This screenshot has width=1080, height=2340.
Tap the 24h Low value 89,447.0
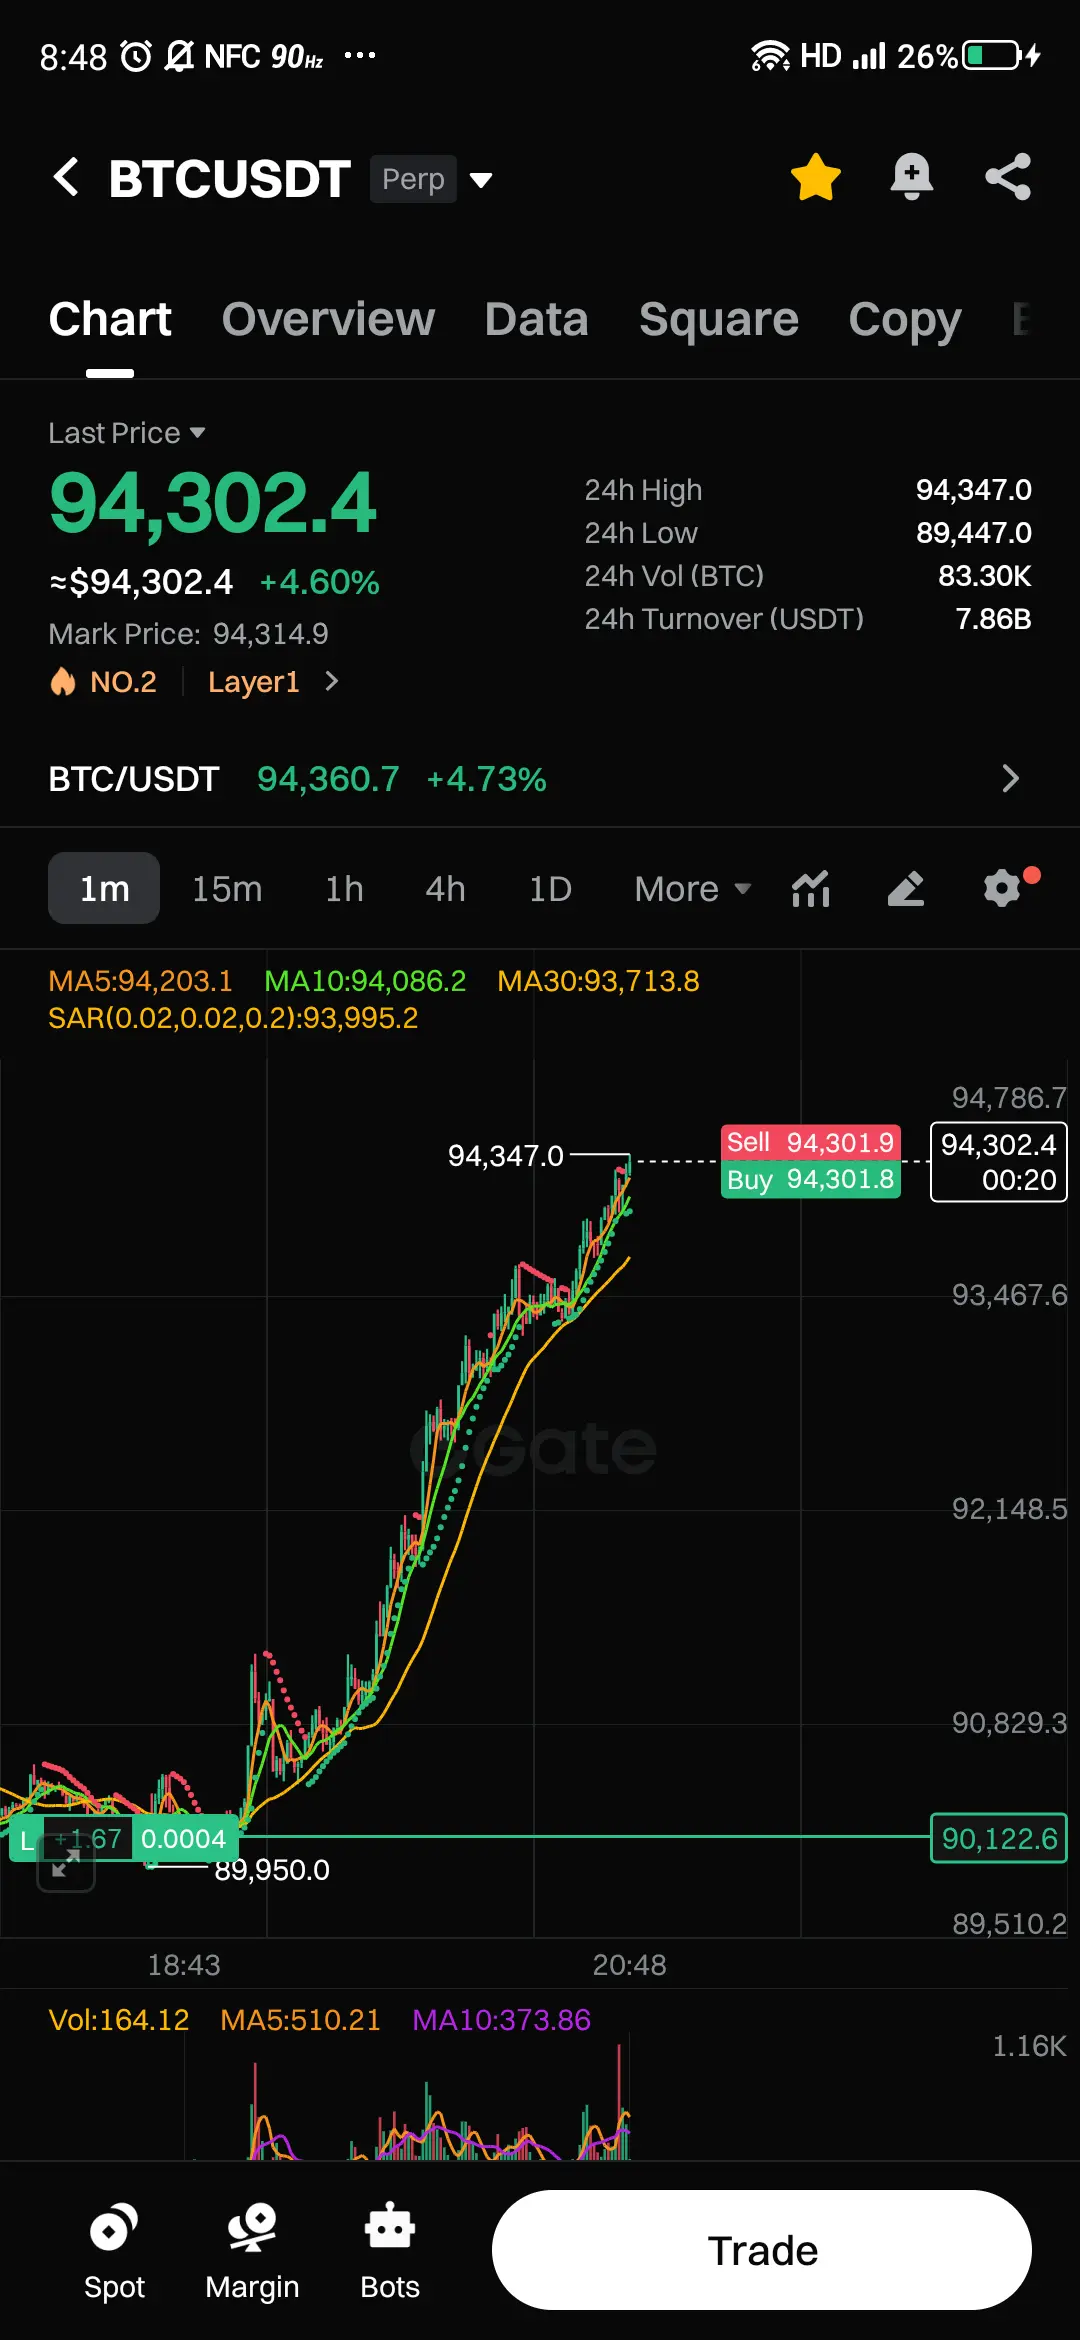click(x=974, y=533)
